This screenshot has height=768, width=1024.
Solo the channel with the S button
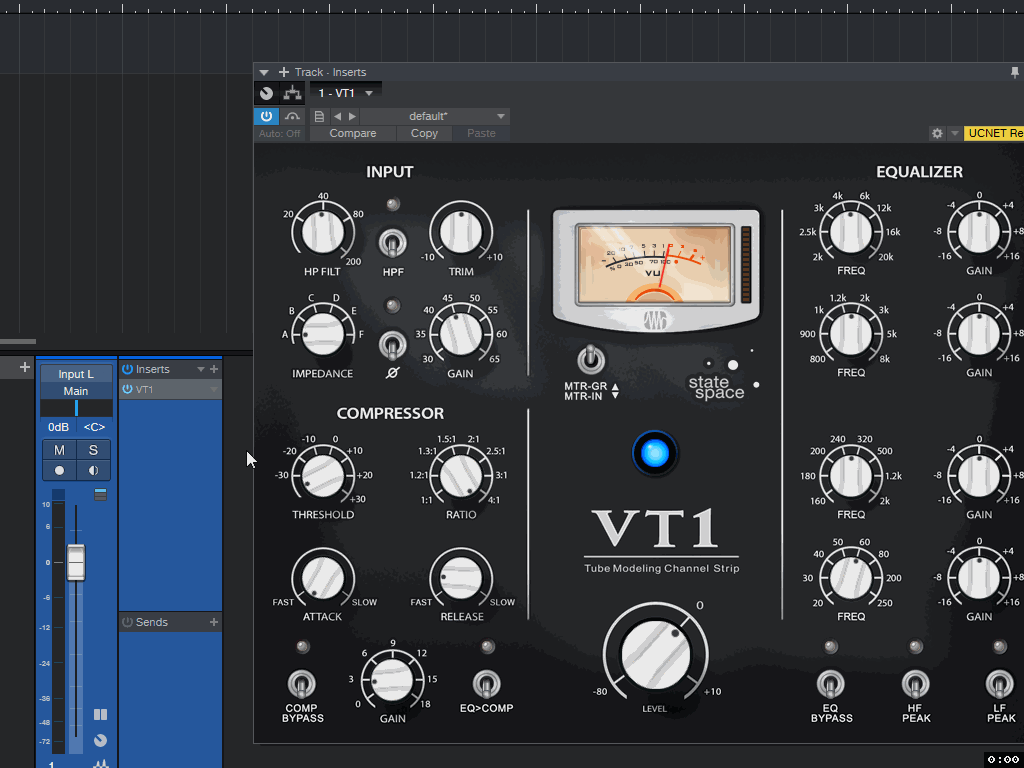(x=93, y=450)
